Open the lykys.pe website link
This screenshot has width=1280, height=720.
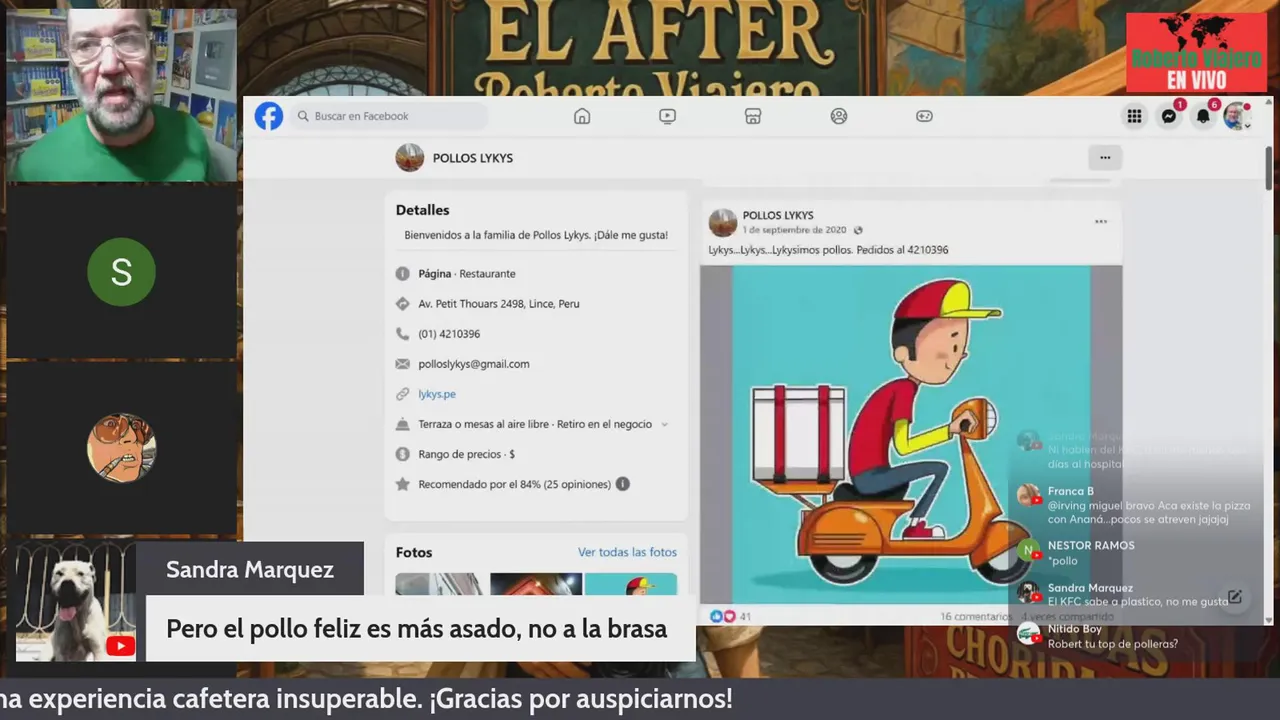tap(437, 394)
